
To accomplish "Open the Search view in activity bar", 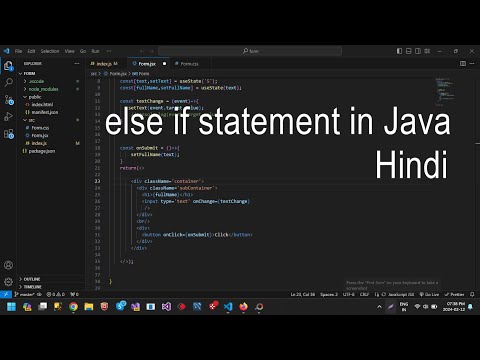I will (x=8, y=82).
